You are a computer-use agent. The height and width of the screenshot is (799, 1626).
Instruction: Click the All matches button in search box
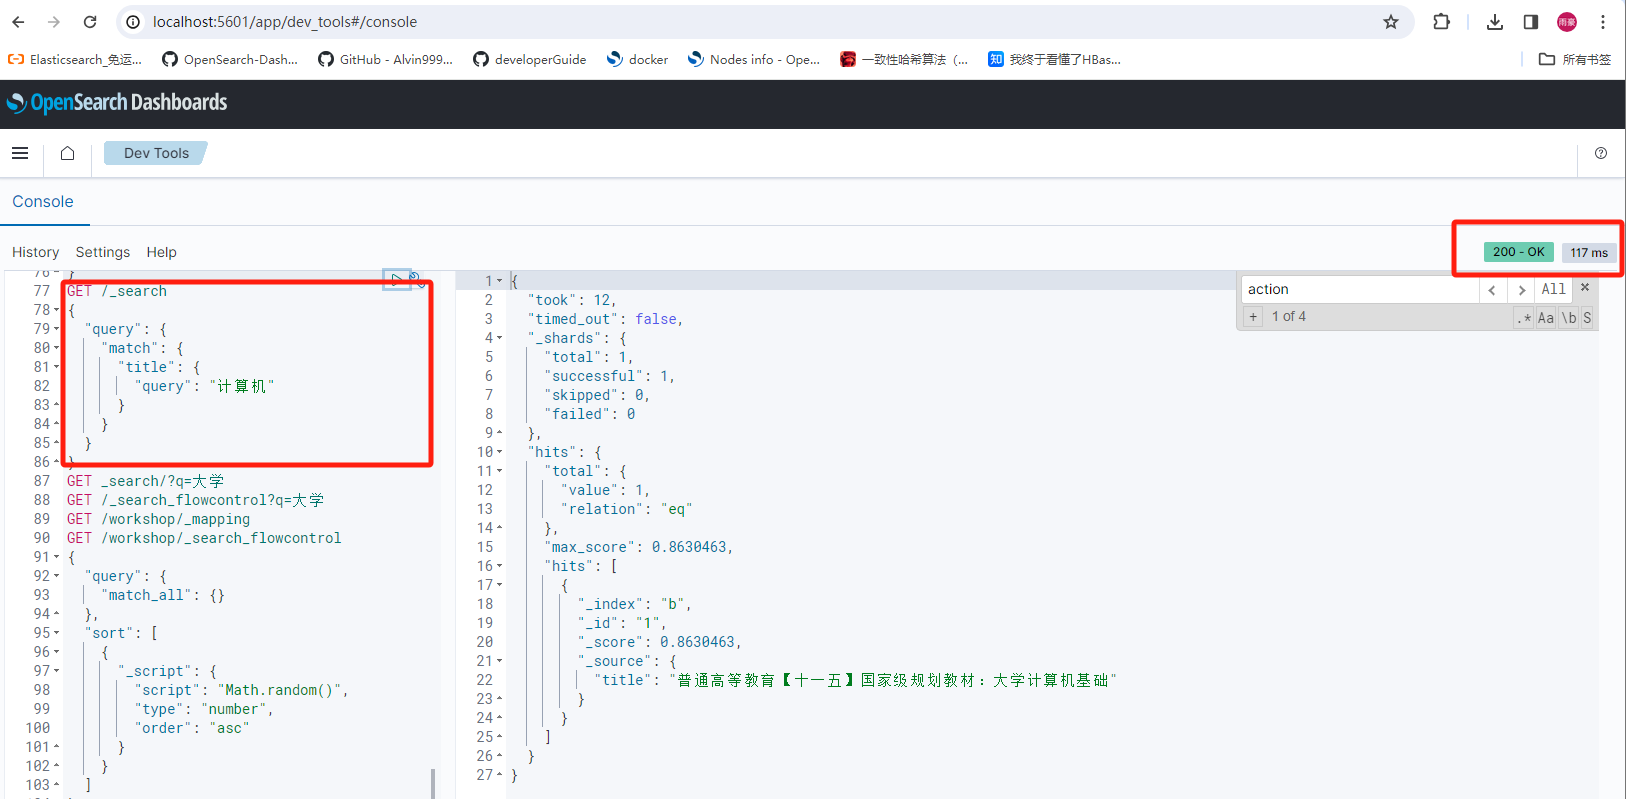point(1553,290)
